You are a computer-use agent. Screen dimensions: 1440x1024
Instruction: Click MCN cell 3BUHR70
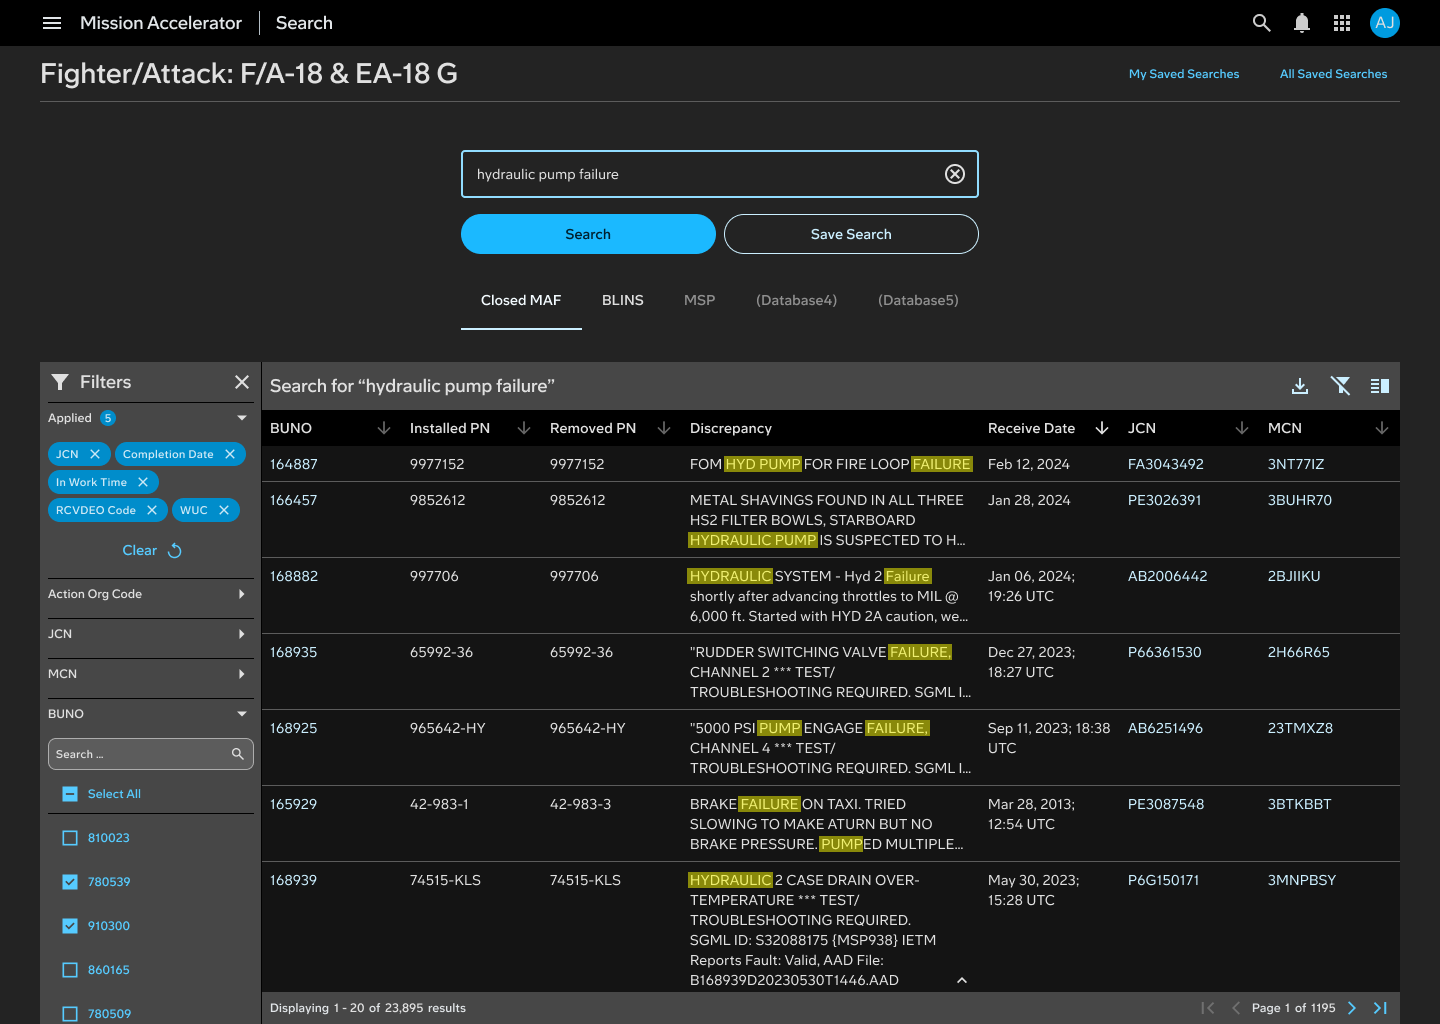click(x=1300, y=500)
